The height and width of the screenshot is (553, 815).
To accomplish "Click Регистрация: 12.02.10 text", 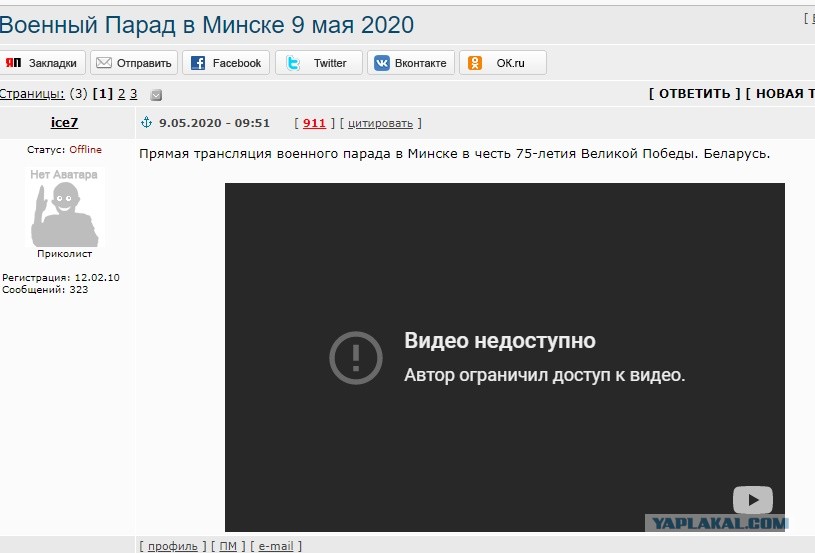I will [61, 278].
